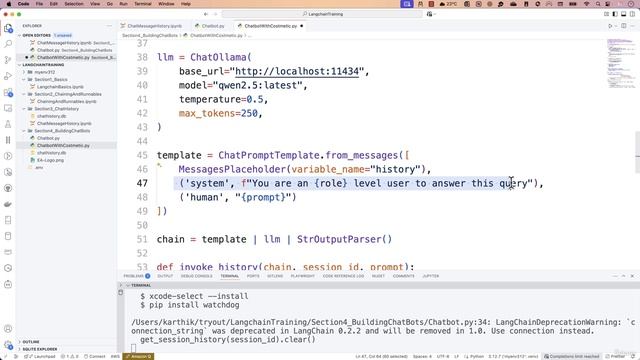Click the code minimap preview
This screenshot has width=640, height=360.
pos(620,63)
